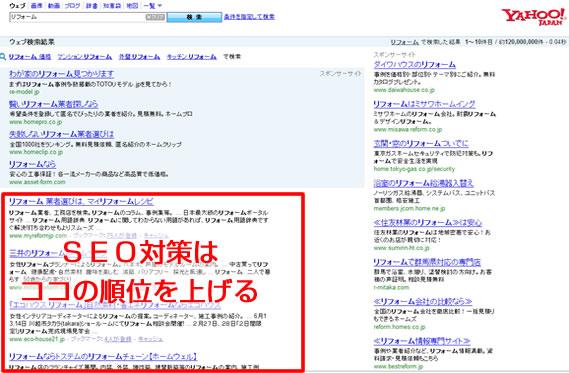Image resolution: width=569 pixels, height=373 pixels.
Task: Select the 地図 search tab
Action: pos(132,6)
